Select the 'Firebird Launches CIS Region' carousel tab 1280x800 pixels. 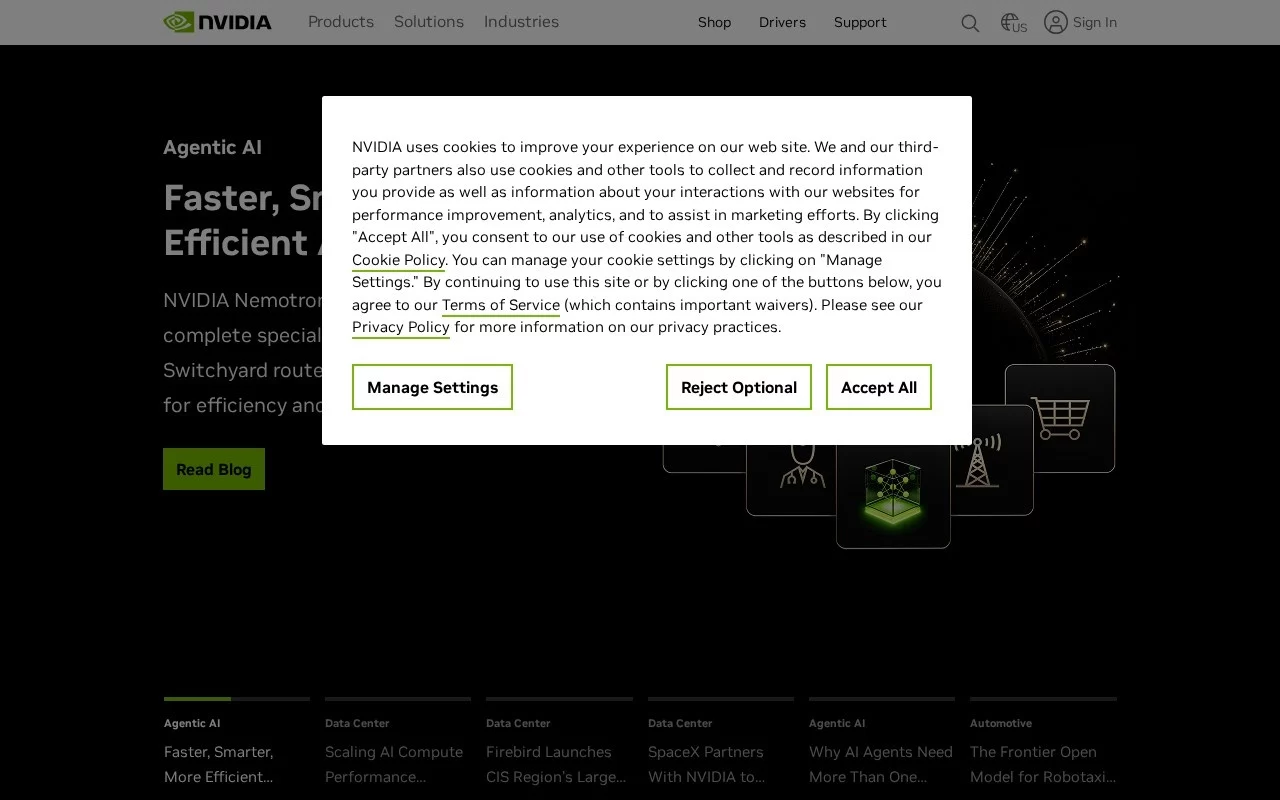pos(559,743)
